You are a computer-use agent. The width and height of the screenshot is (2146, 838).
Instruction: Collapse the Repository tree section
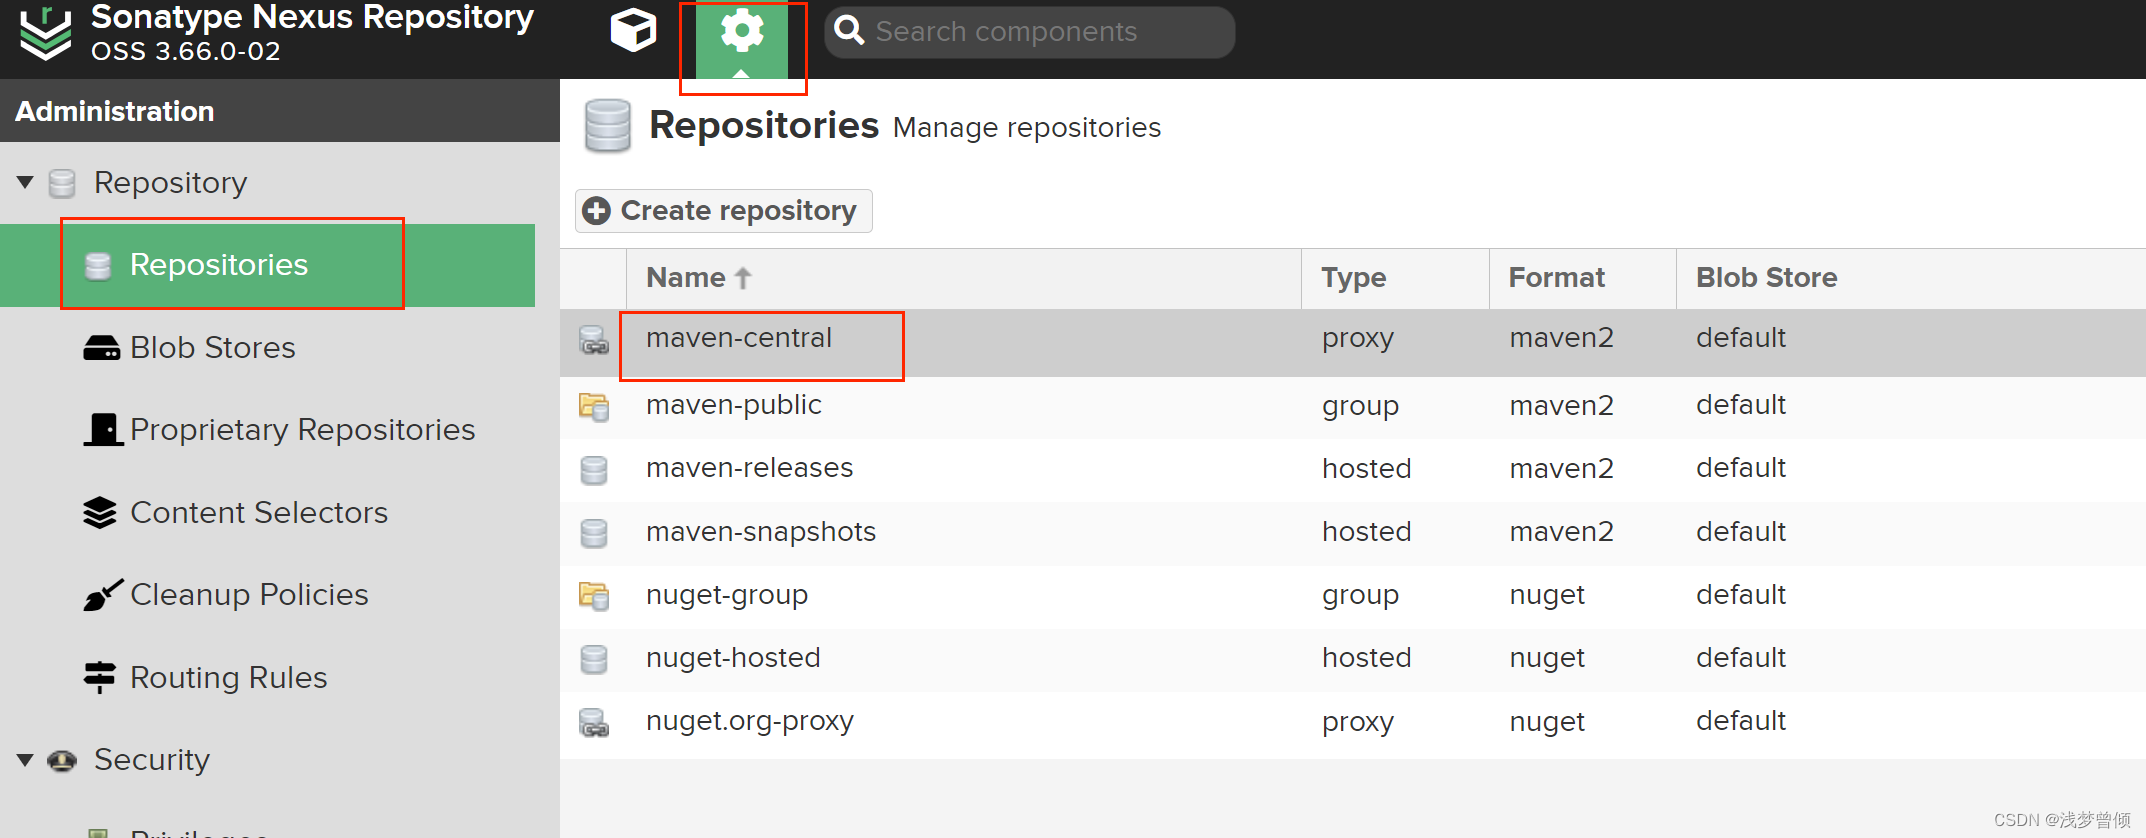[26, 182]
